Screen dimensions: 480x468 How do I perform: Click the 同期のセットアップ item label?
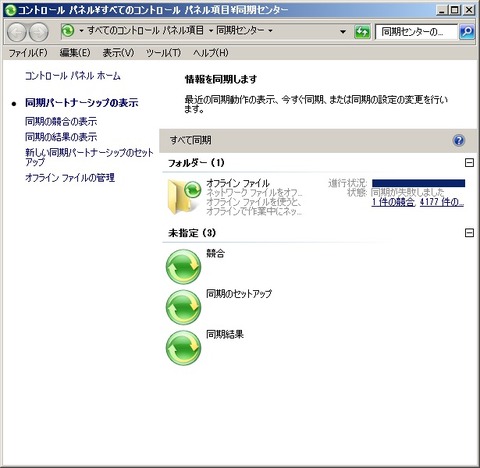click(239, 294)
